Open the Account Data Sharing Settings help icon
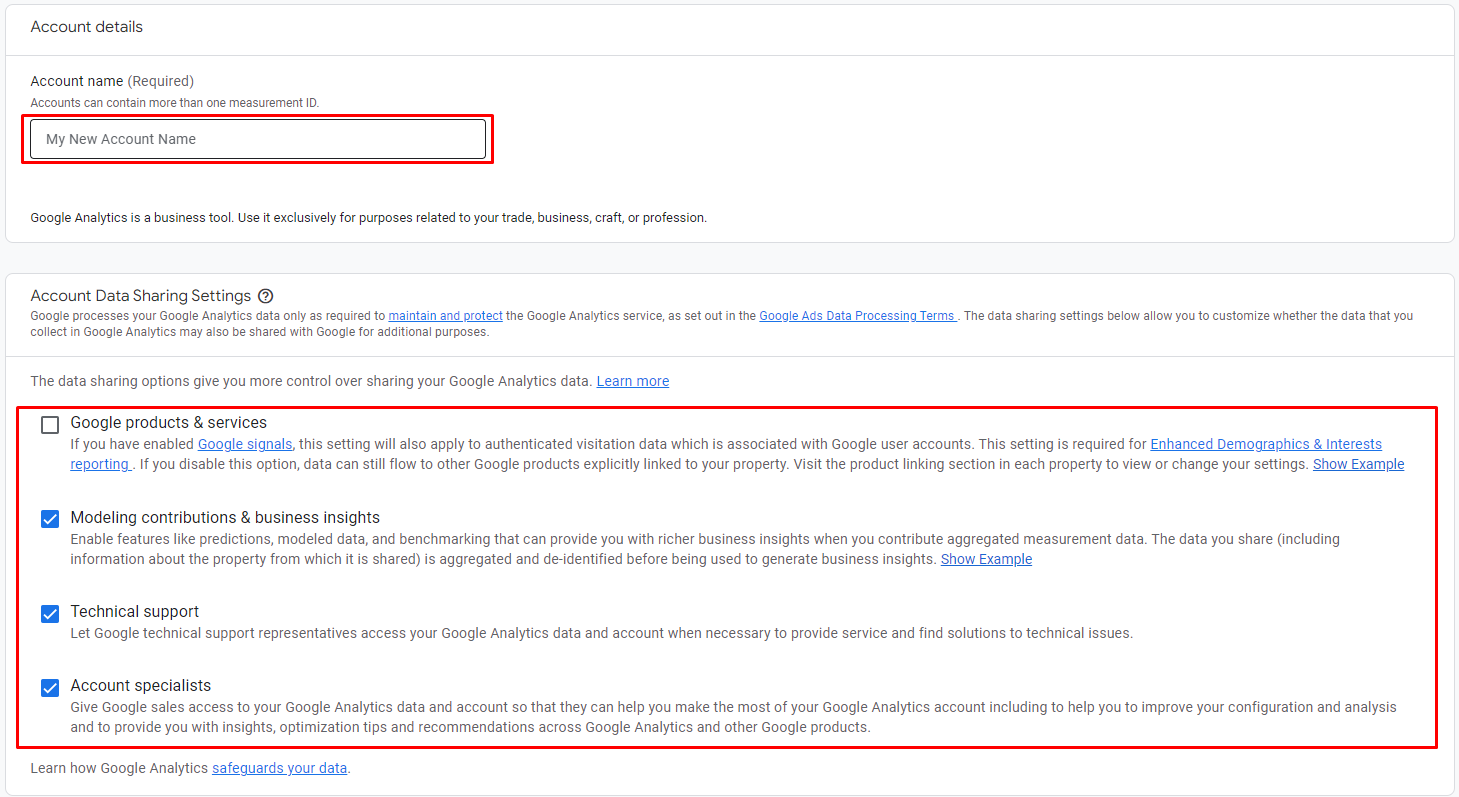Screen dimensions: 1459x797 click(x=265, y=296)
